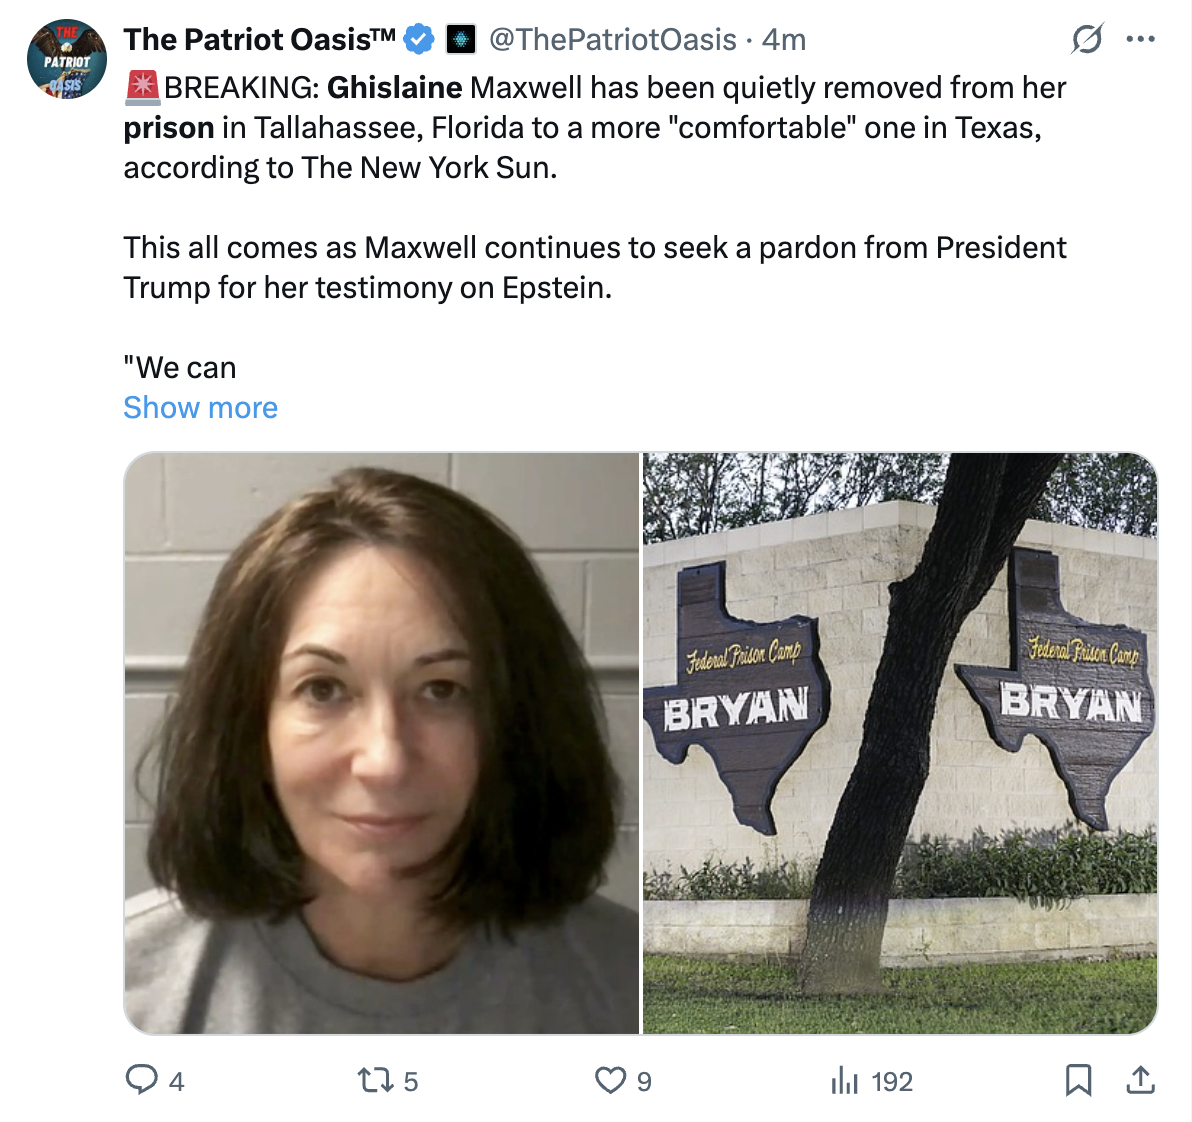Open the @ThePatriotOasis handle link

pyautogui.click(x=612, y=40)
